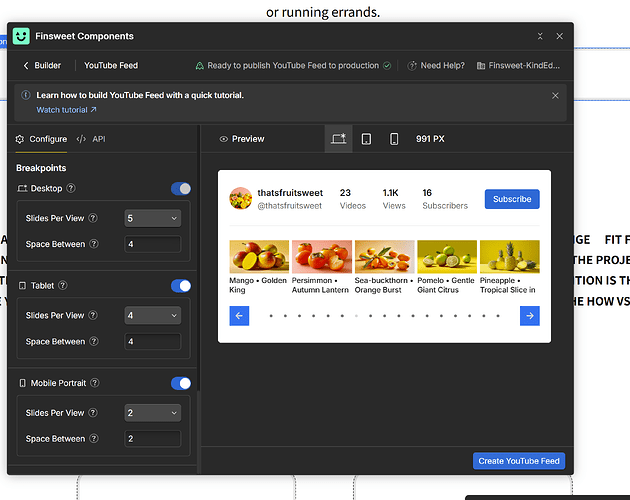The height and width of the screenshot is (500, 630).
Task: Click the Desktop Space Between input
Action: pyautogui.click(x=153, y=244)
